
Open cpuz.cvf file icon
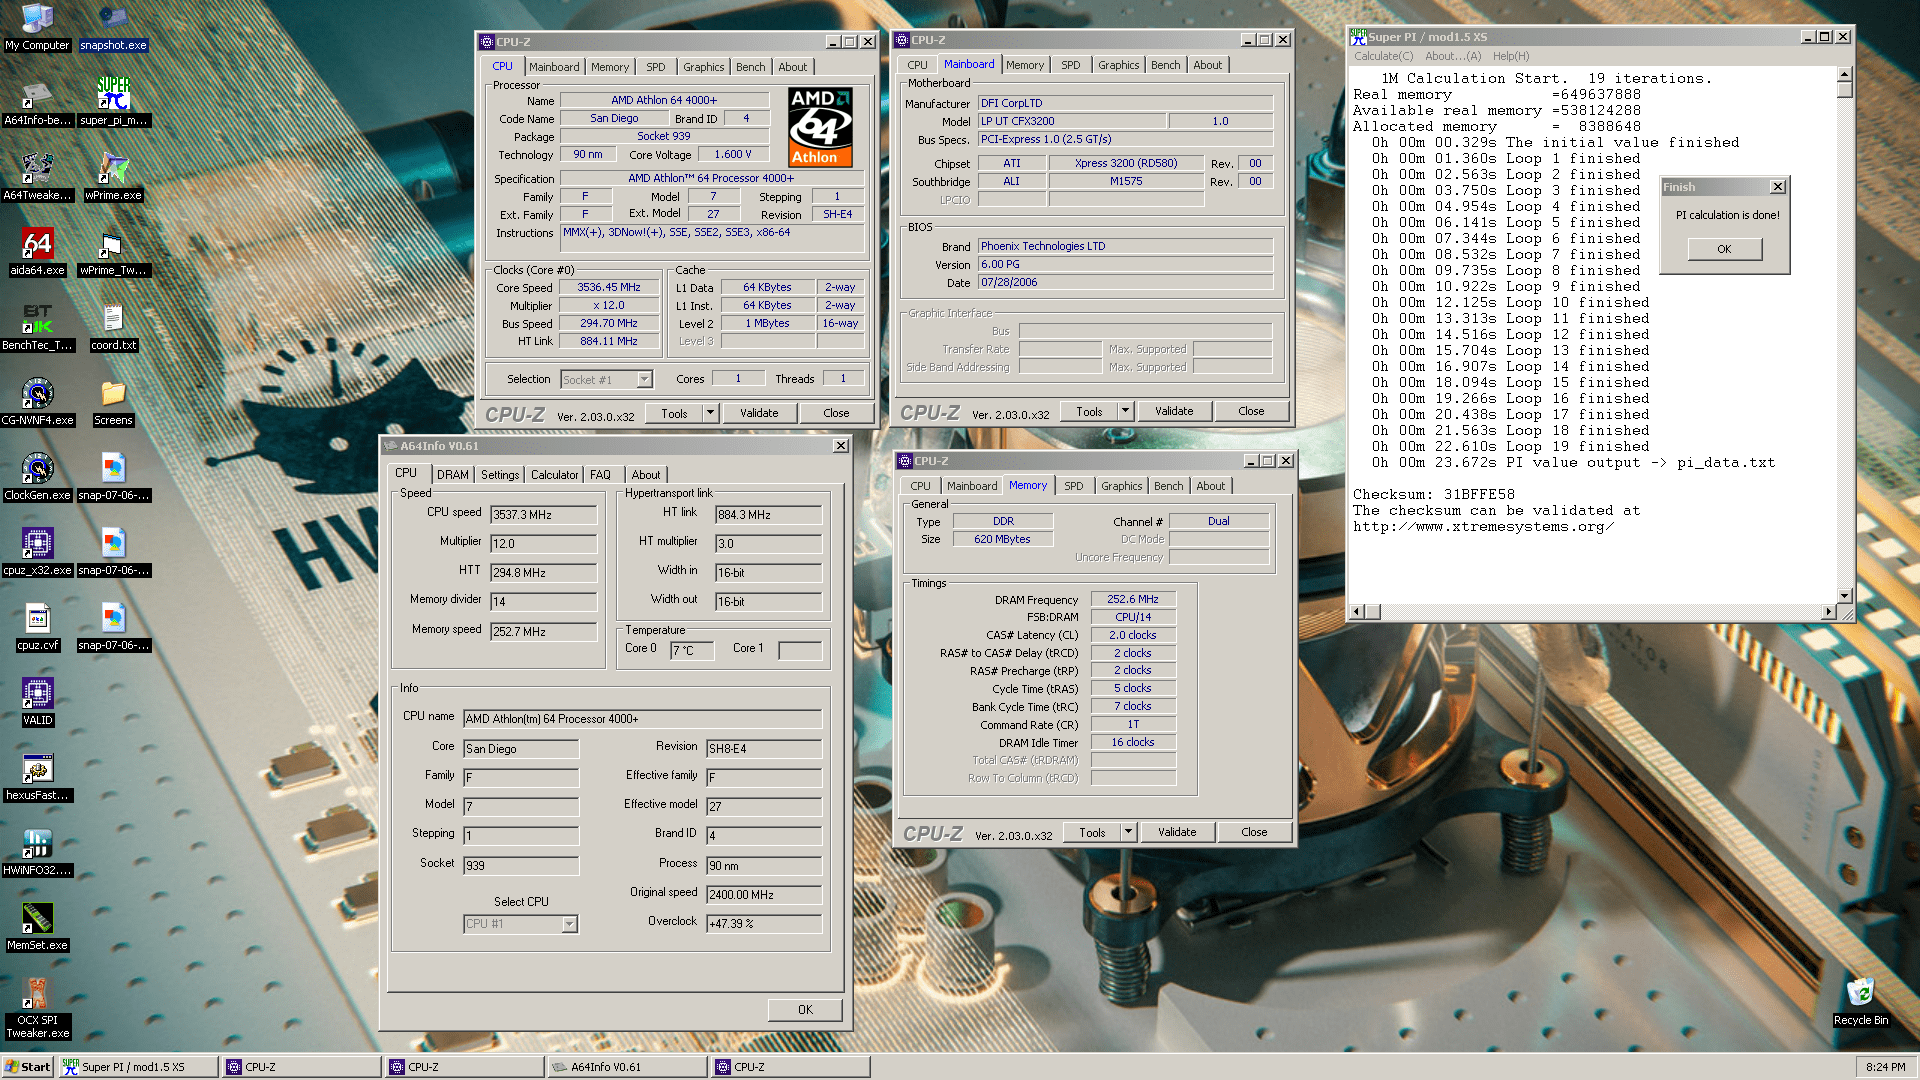pyautogui.click(x=37, y=627)
